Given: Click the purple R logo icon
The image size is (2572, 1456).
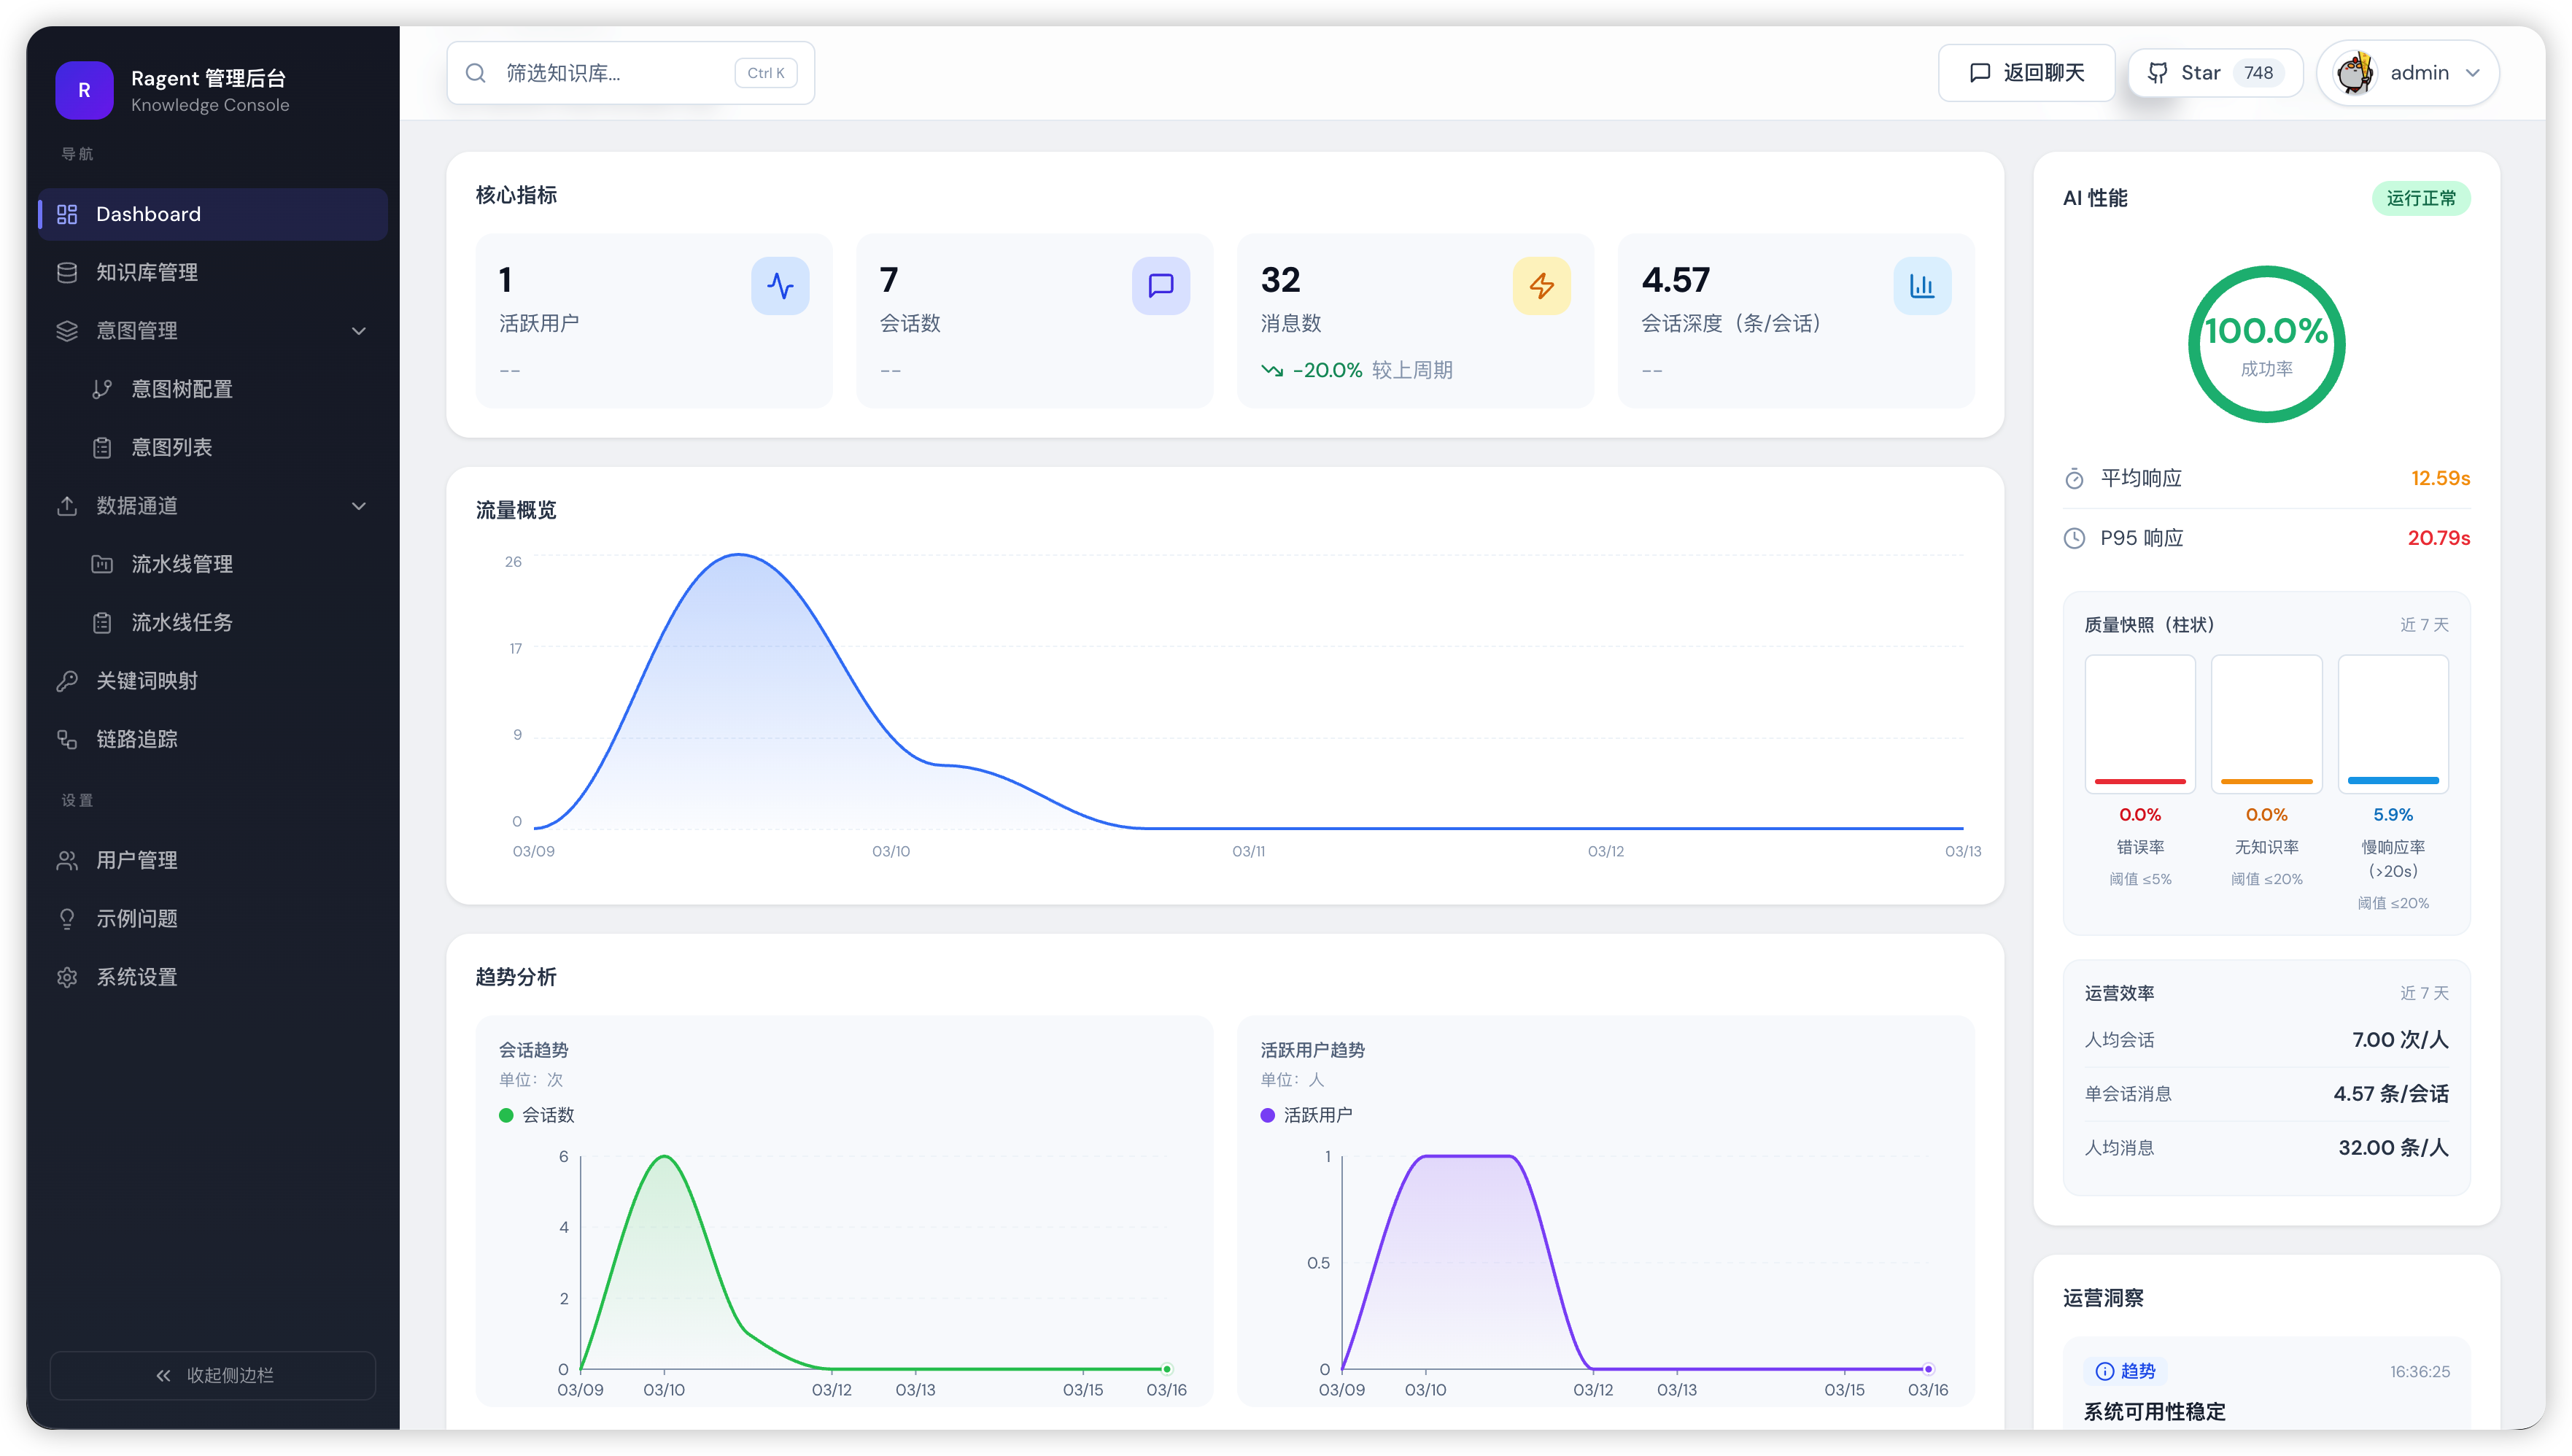Looking at the screenshot, I should click(84, 90).
